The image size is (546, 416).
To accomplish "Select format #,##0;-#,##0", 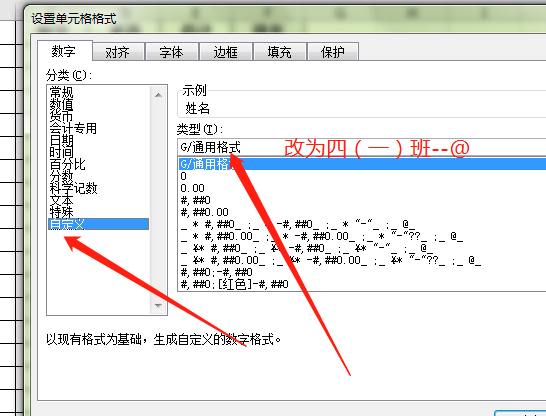I will [362, 272].
